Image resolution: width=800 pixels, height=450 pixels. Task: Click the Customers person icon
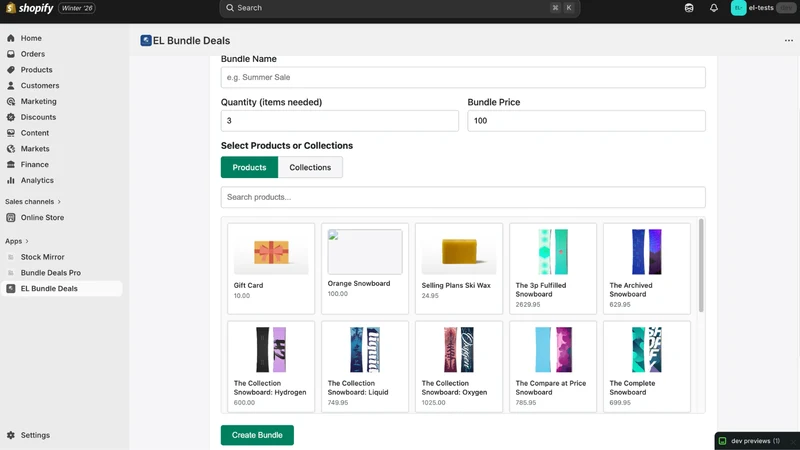pos(11,86)
